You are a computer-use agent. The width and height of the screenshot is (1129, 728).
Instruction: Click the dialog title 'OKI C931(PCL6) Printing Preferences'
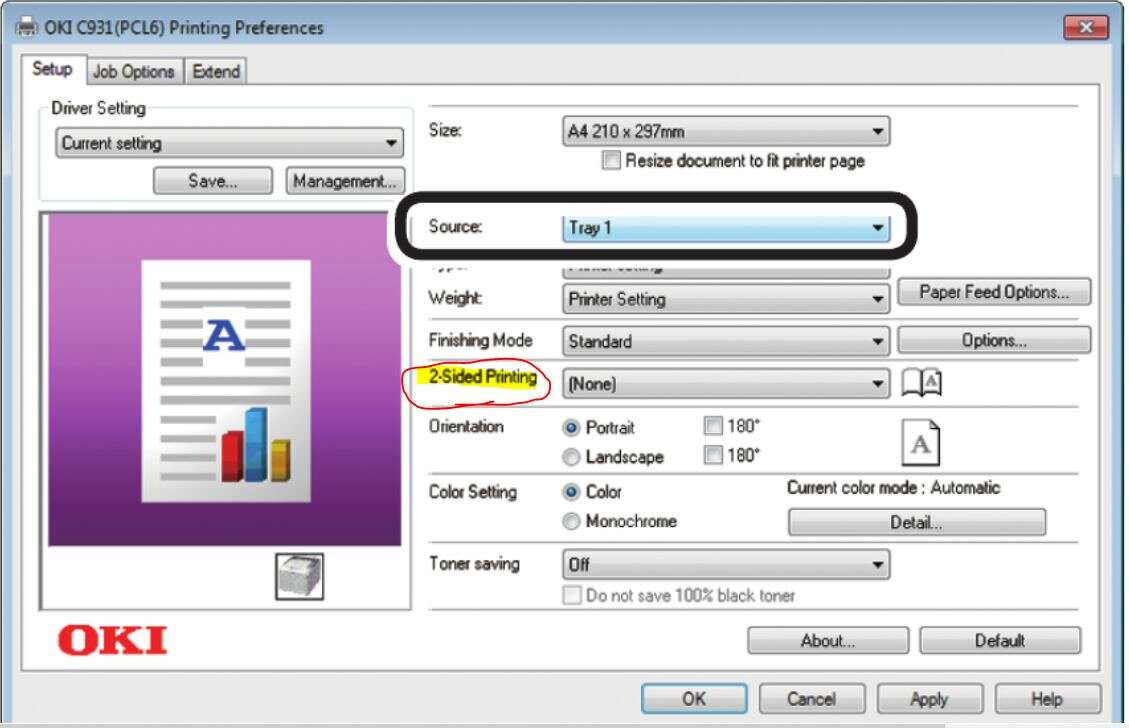click(x=184, y=27)
